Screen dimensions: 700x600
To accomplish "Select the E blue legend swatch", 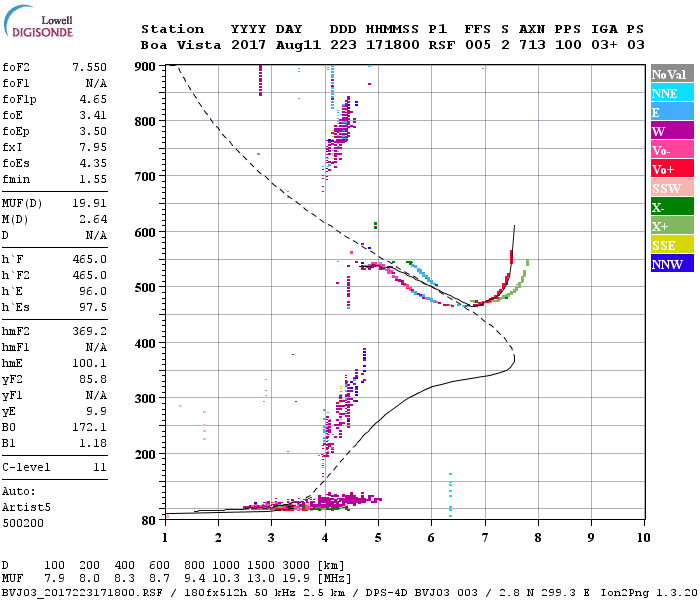I will pyautogui.click(x=672, y=112).
